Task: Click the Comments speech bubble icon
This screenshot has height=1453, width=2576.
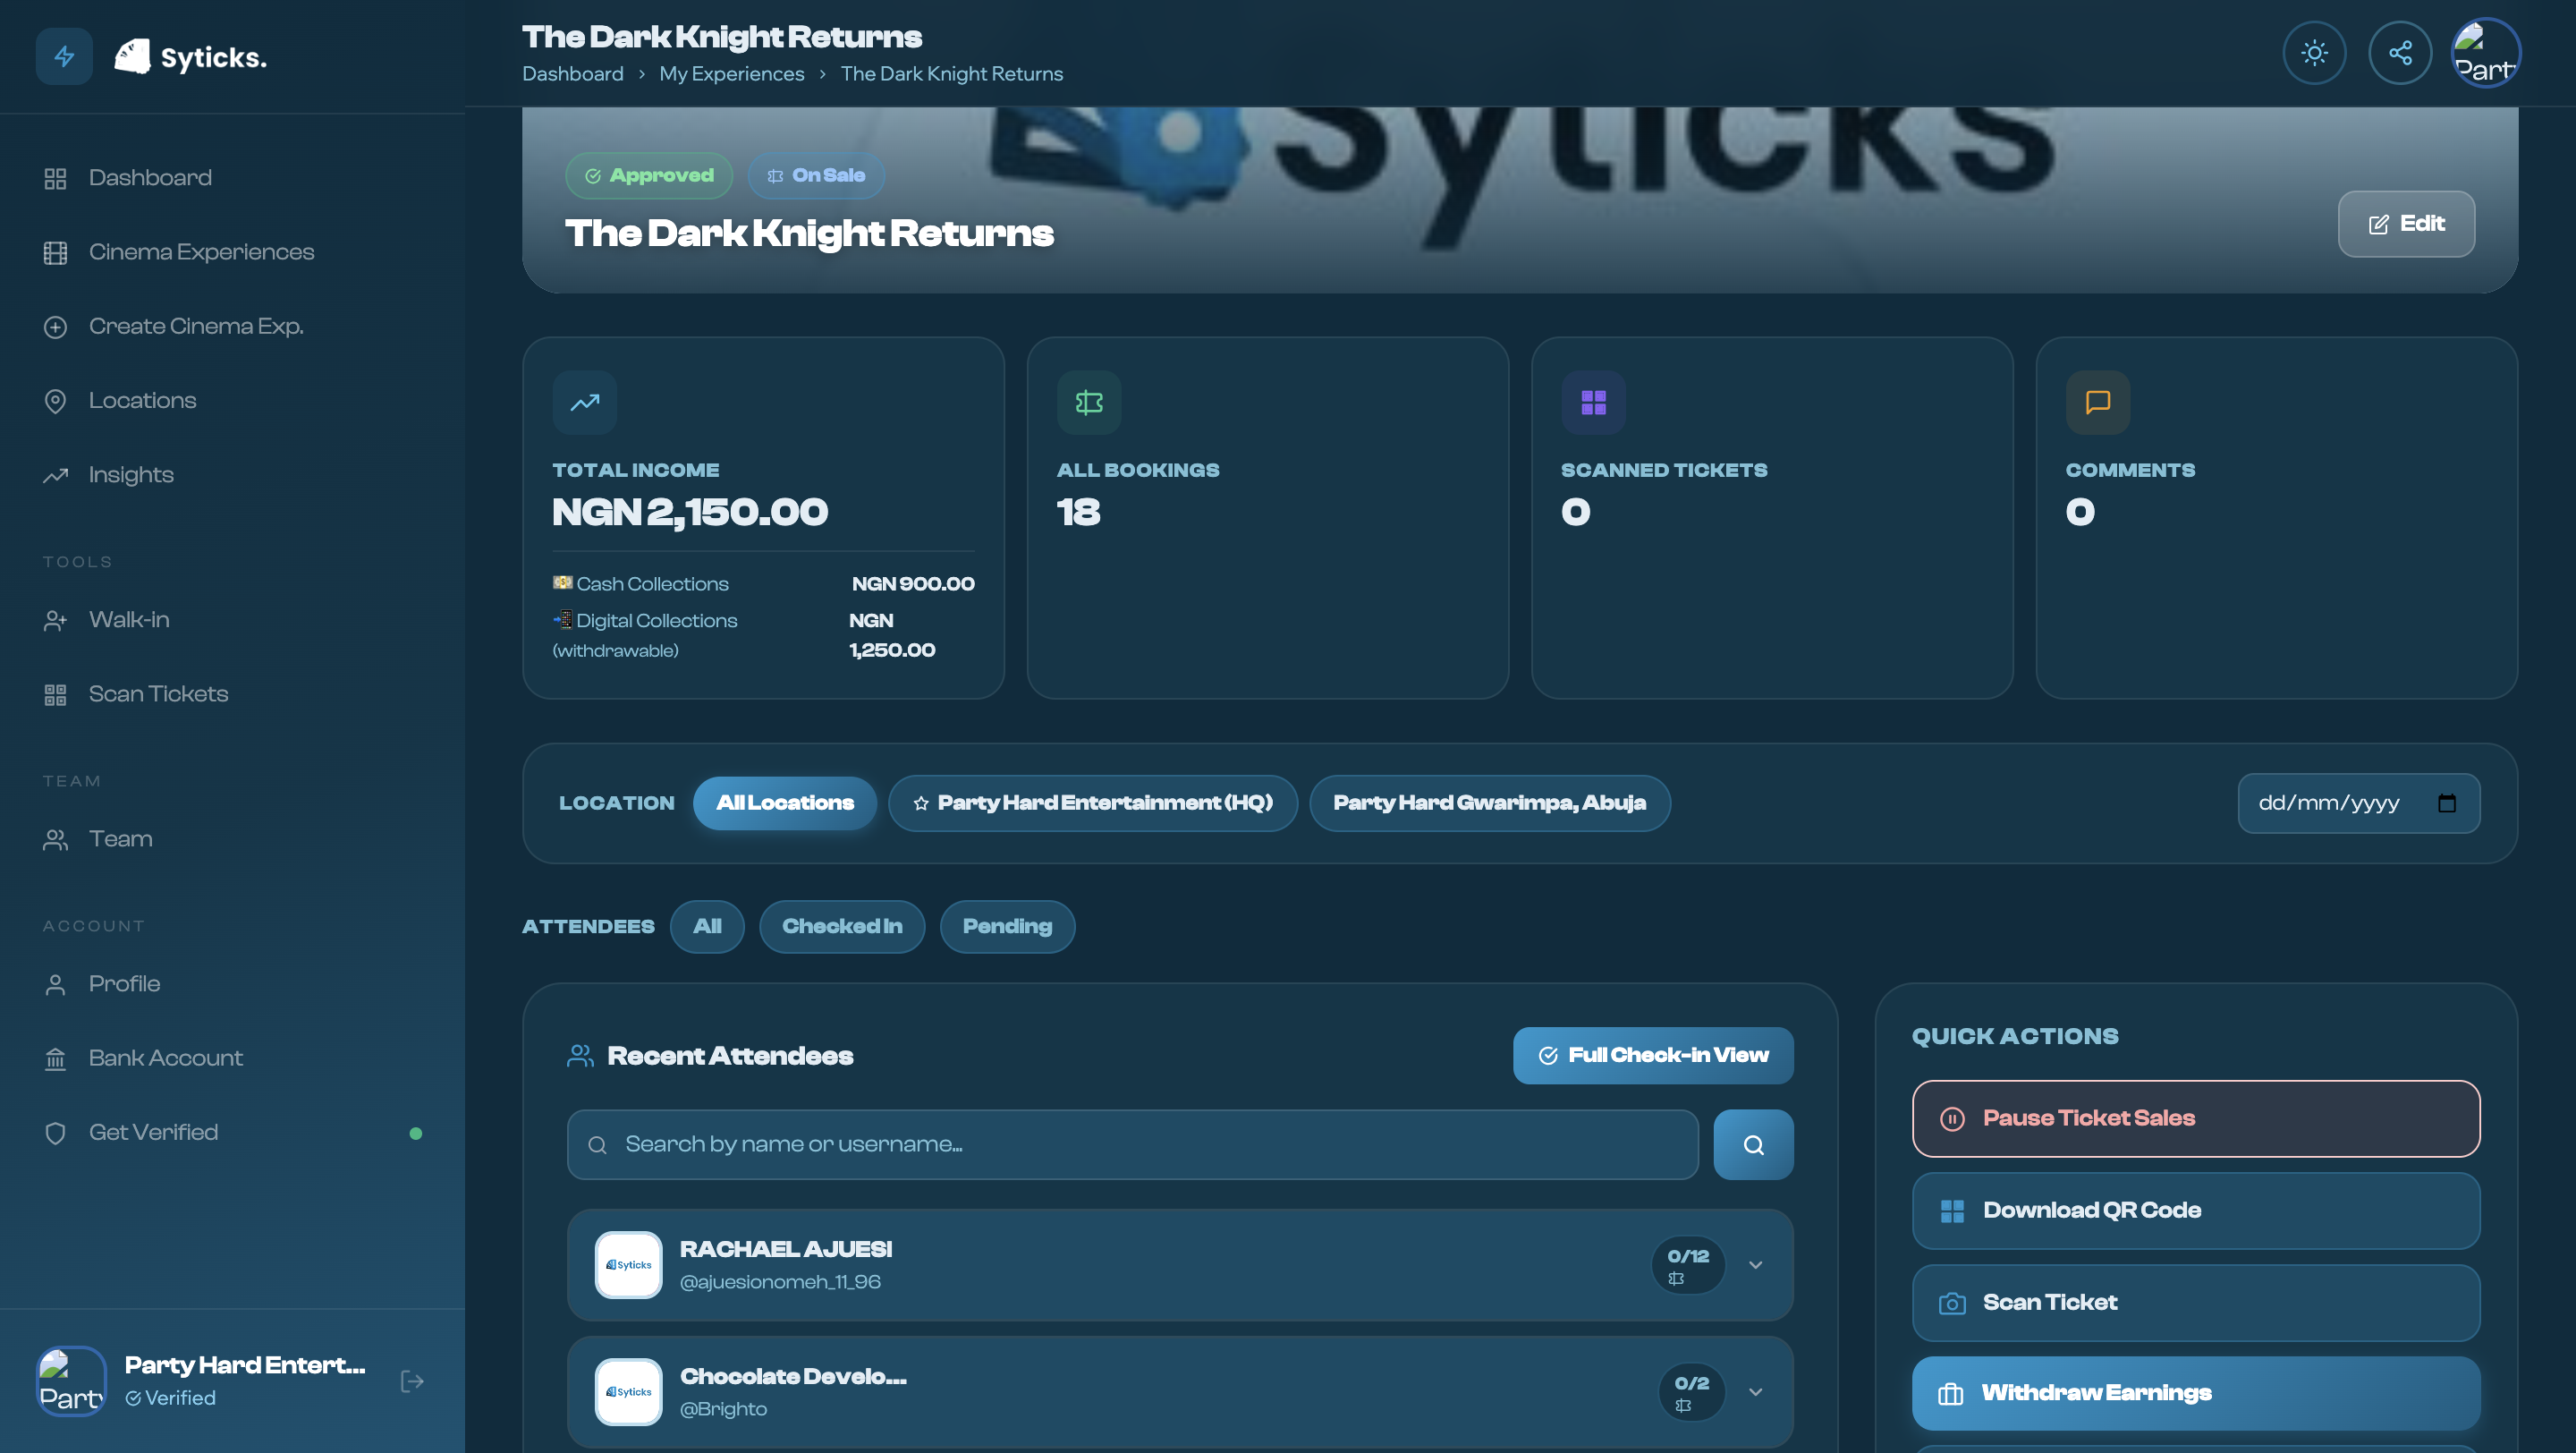Action: coord(2098,403)
